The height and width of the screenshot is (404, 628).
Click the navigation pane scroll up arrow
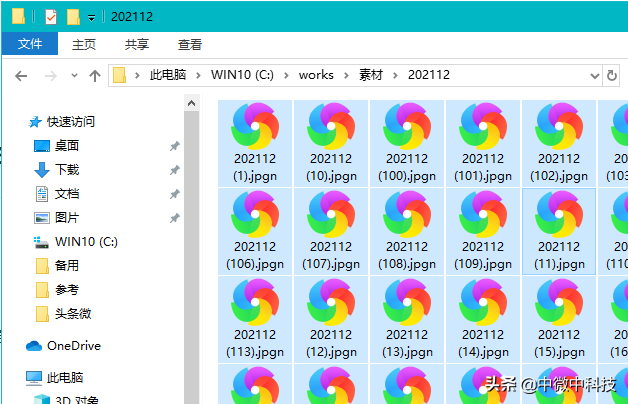(191, 103)
